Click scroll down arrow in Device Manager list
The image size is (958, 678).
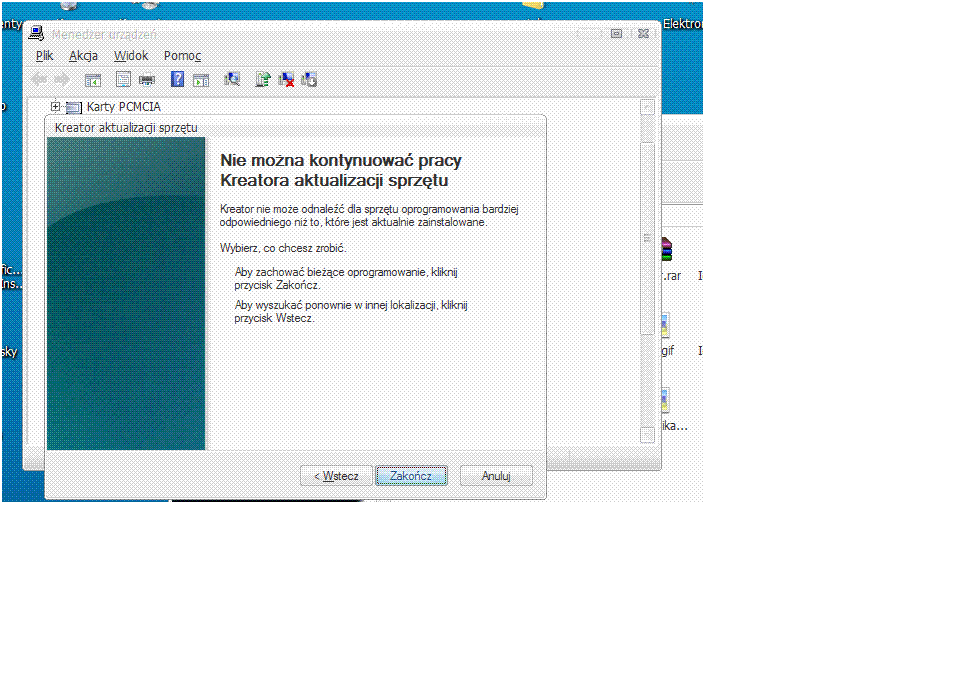click(x=647, y=435)
